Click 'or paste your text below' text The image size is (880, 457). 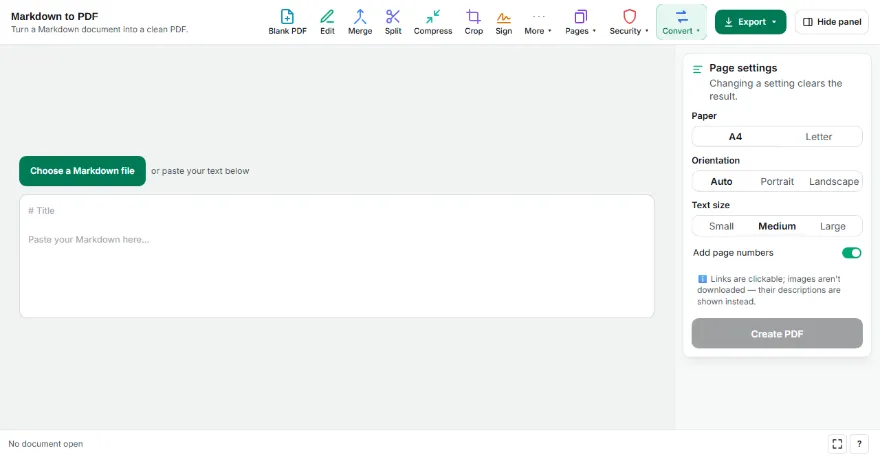click(x=200, y=171)
